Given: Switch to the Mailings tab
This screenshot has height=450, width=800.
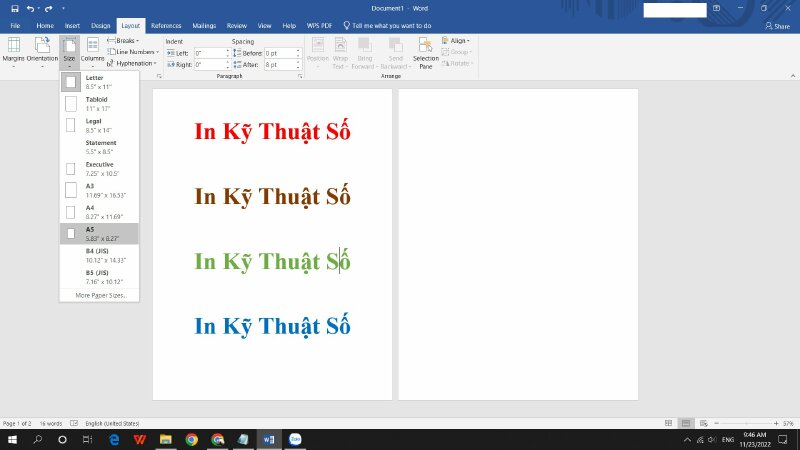Looking at the screenshot, I should (x=204, y=26).
